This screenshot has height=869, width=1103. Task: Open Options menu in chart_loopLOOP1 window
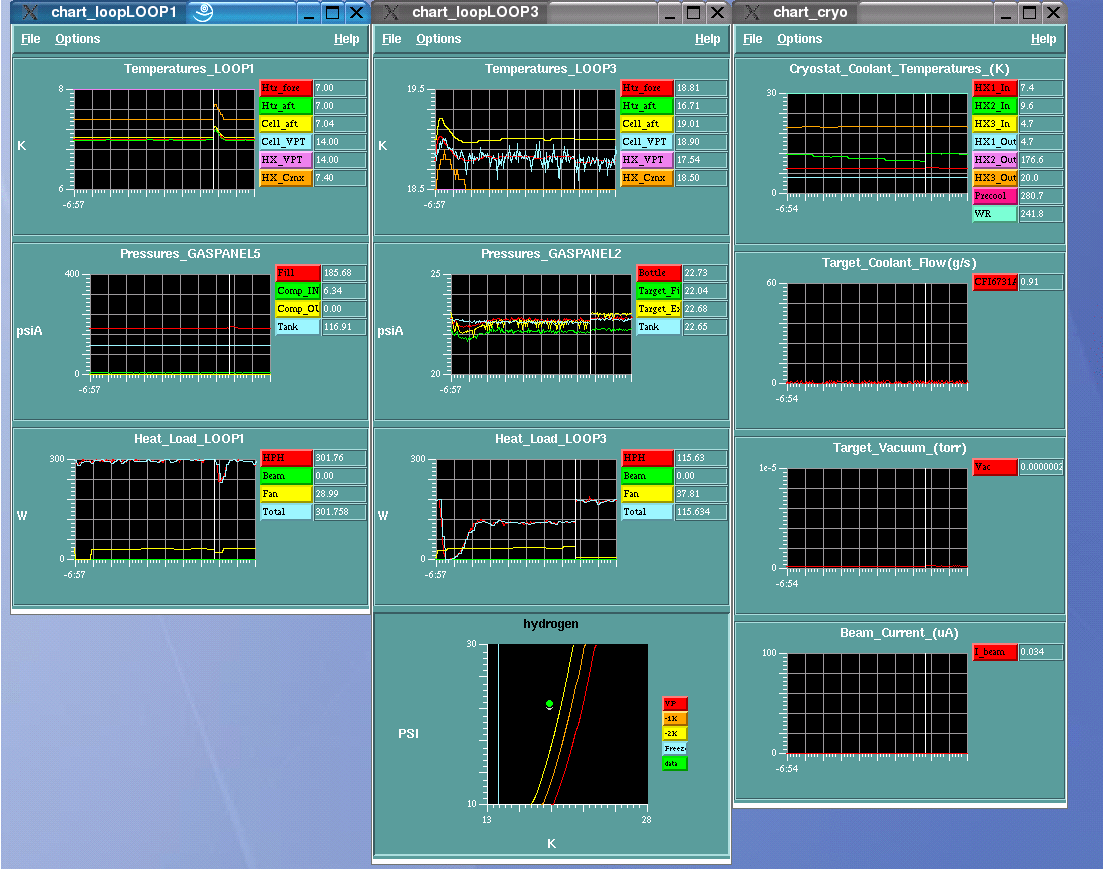77,39
